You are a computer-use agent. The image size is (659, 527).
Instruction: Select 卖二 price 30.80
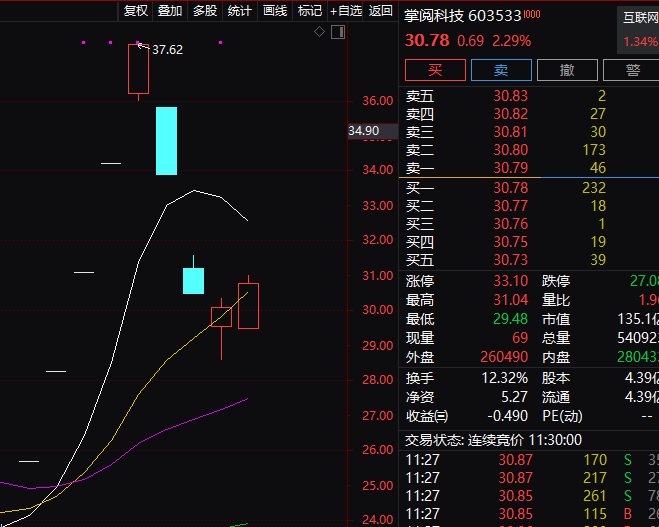coord(510,150)
